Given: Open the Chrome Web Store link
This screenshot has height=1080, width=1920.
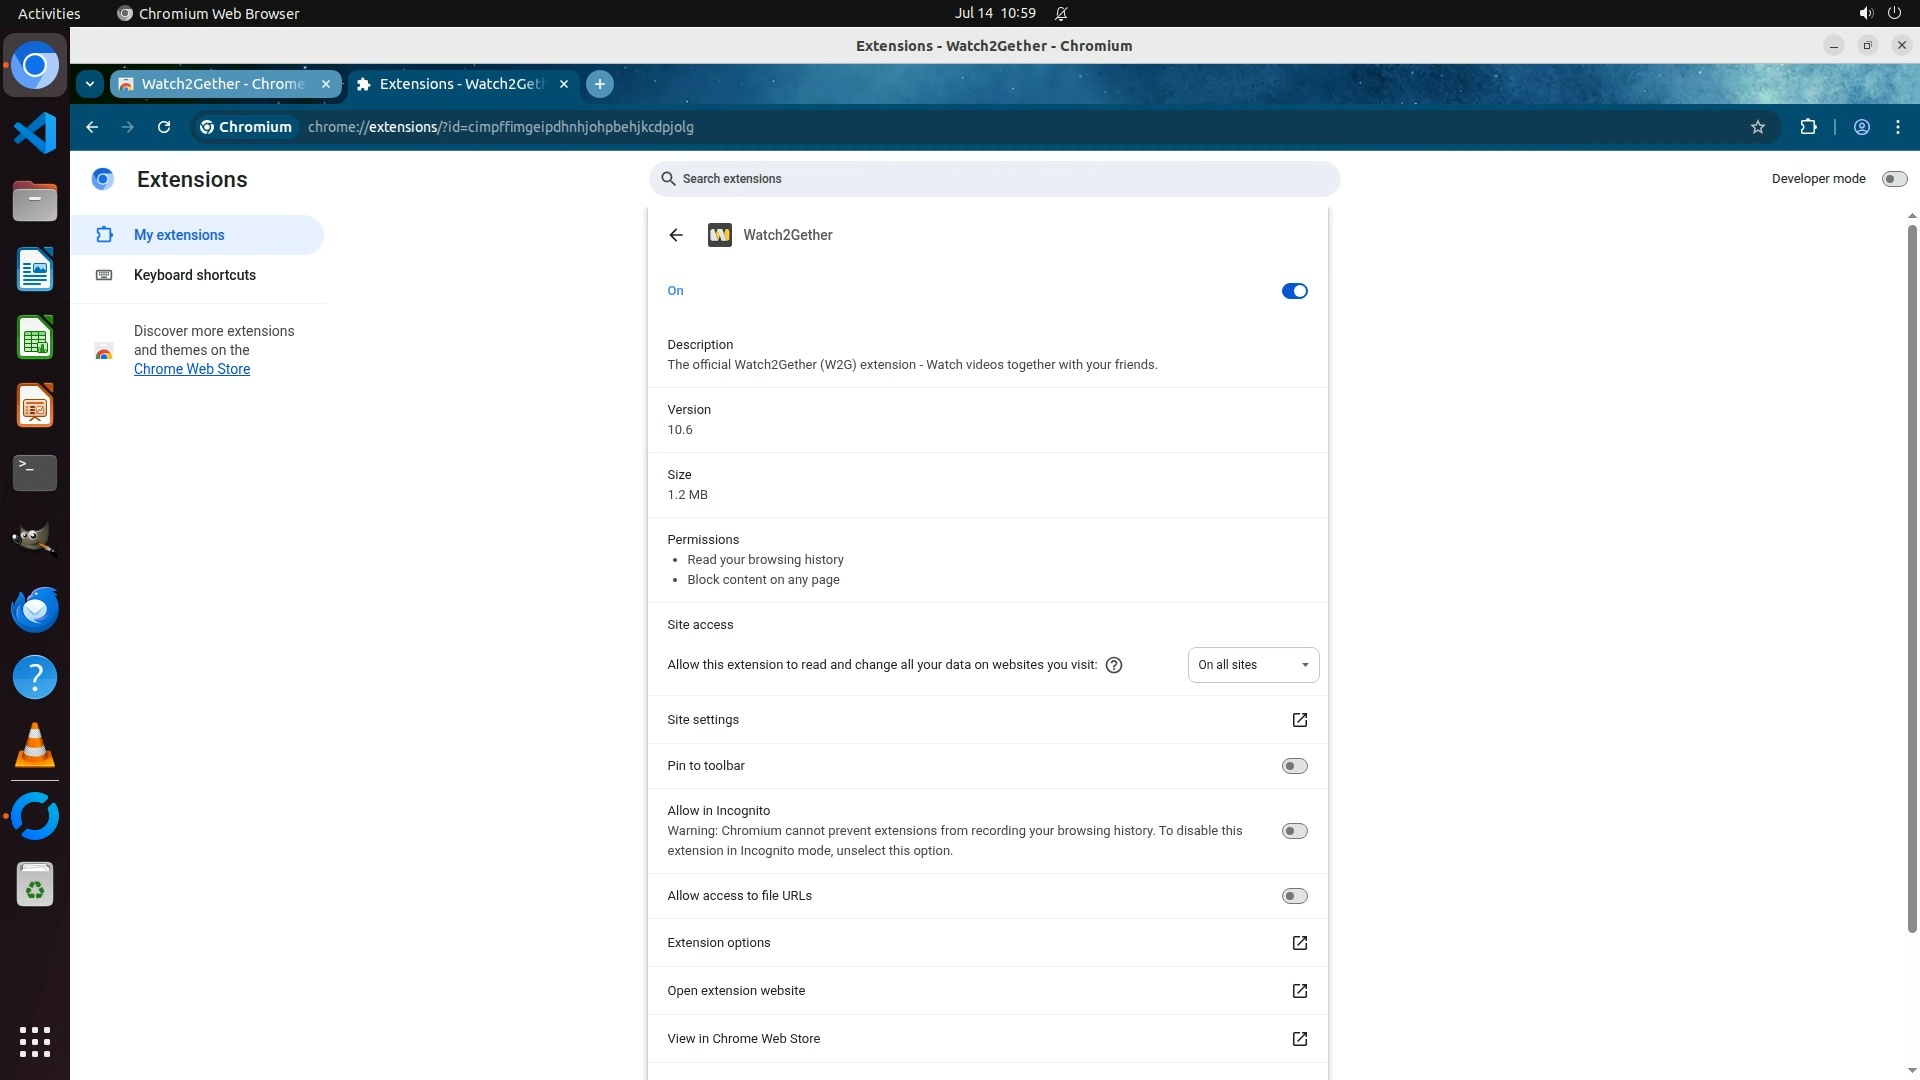Looking at the screenshot, I should pos(192,369).
